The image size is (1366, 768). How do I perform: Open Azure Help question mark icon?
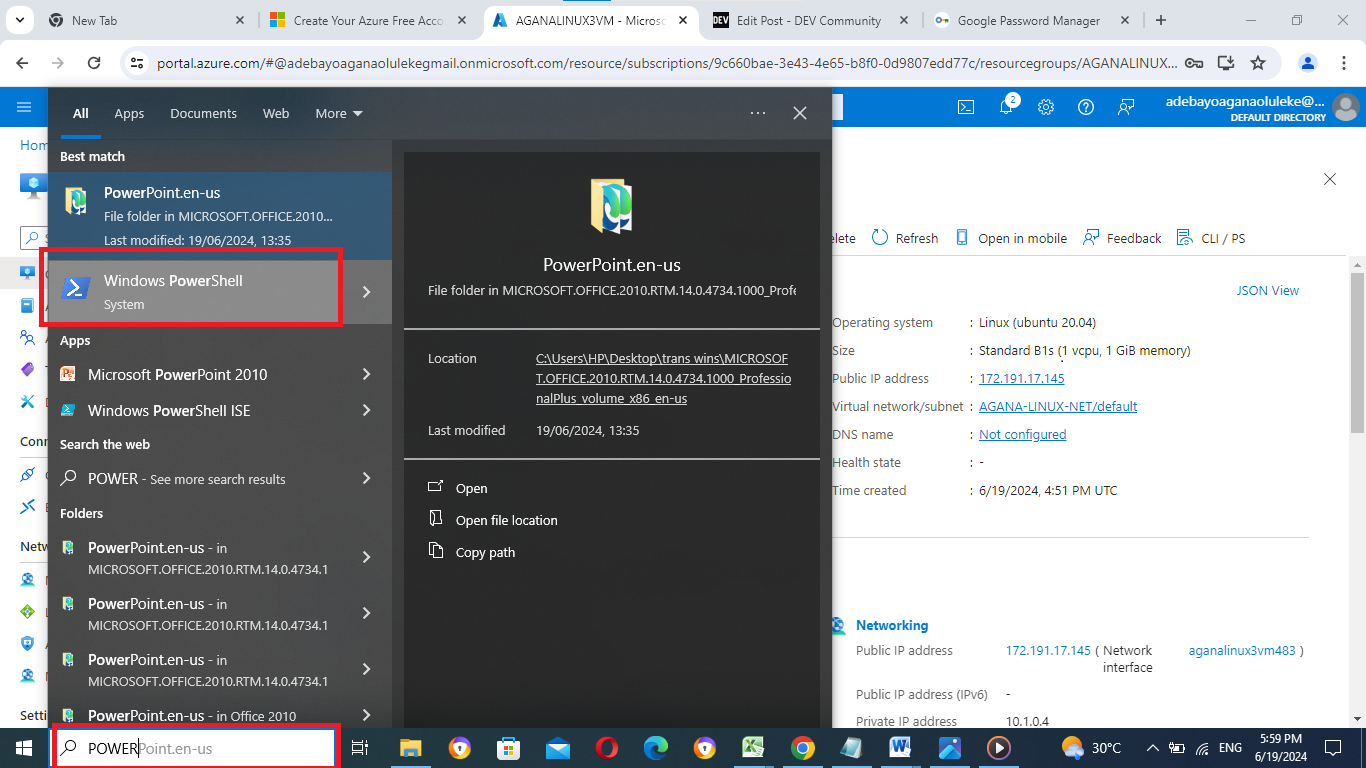pyautogui.click(x=1086, y=107)
